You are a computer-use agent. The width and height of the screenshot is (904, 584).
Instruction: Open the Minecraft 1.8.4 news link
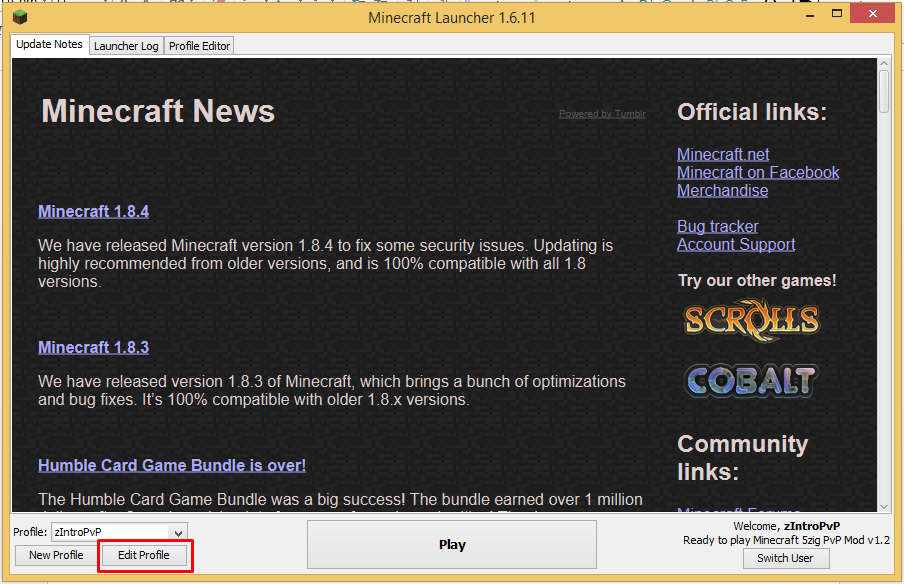(x=93, y=212)
